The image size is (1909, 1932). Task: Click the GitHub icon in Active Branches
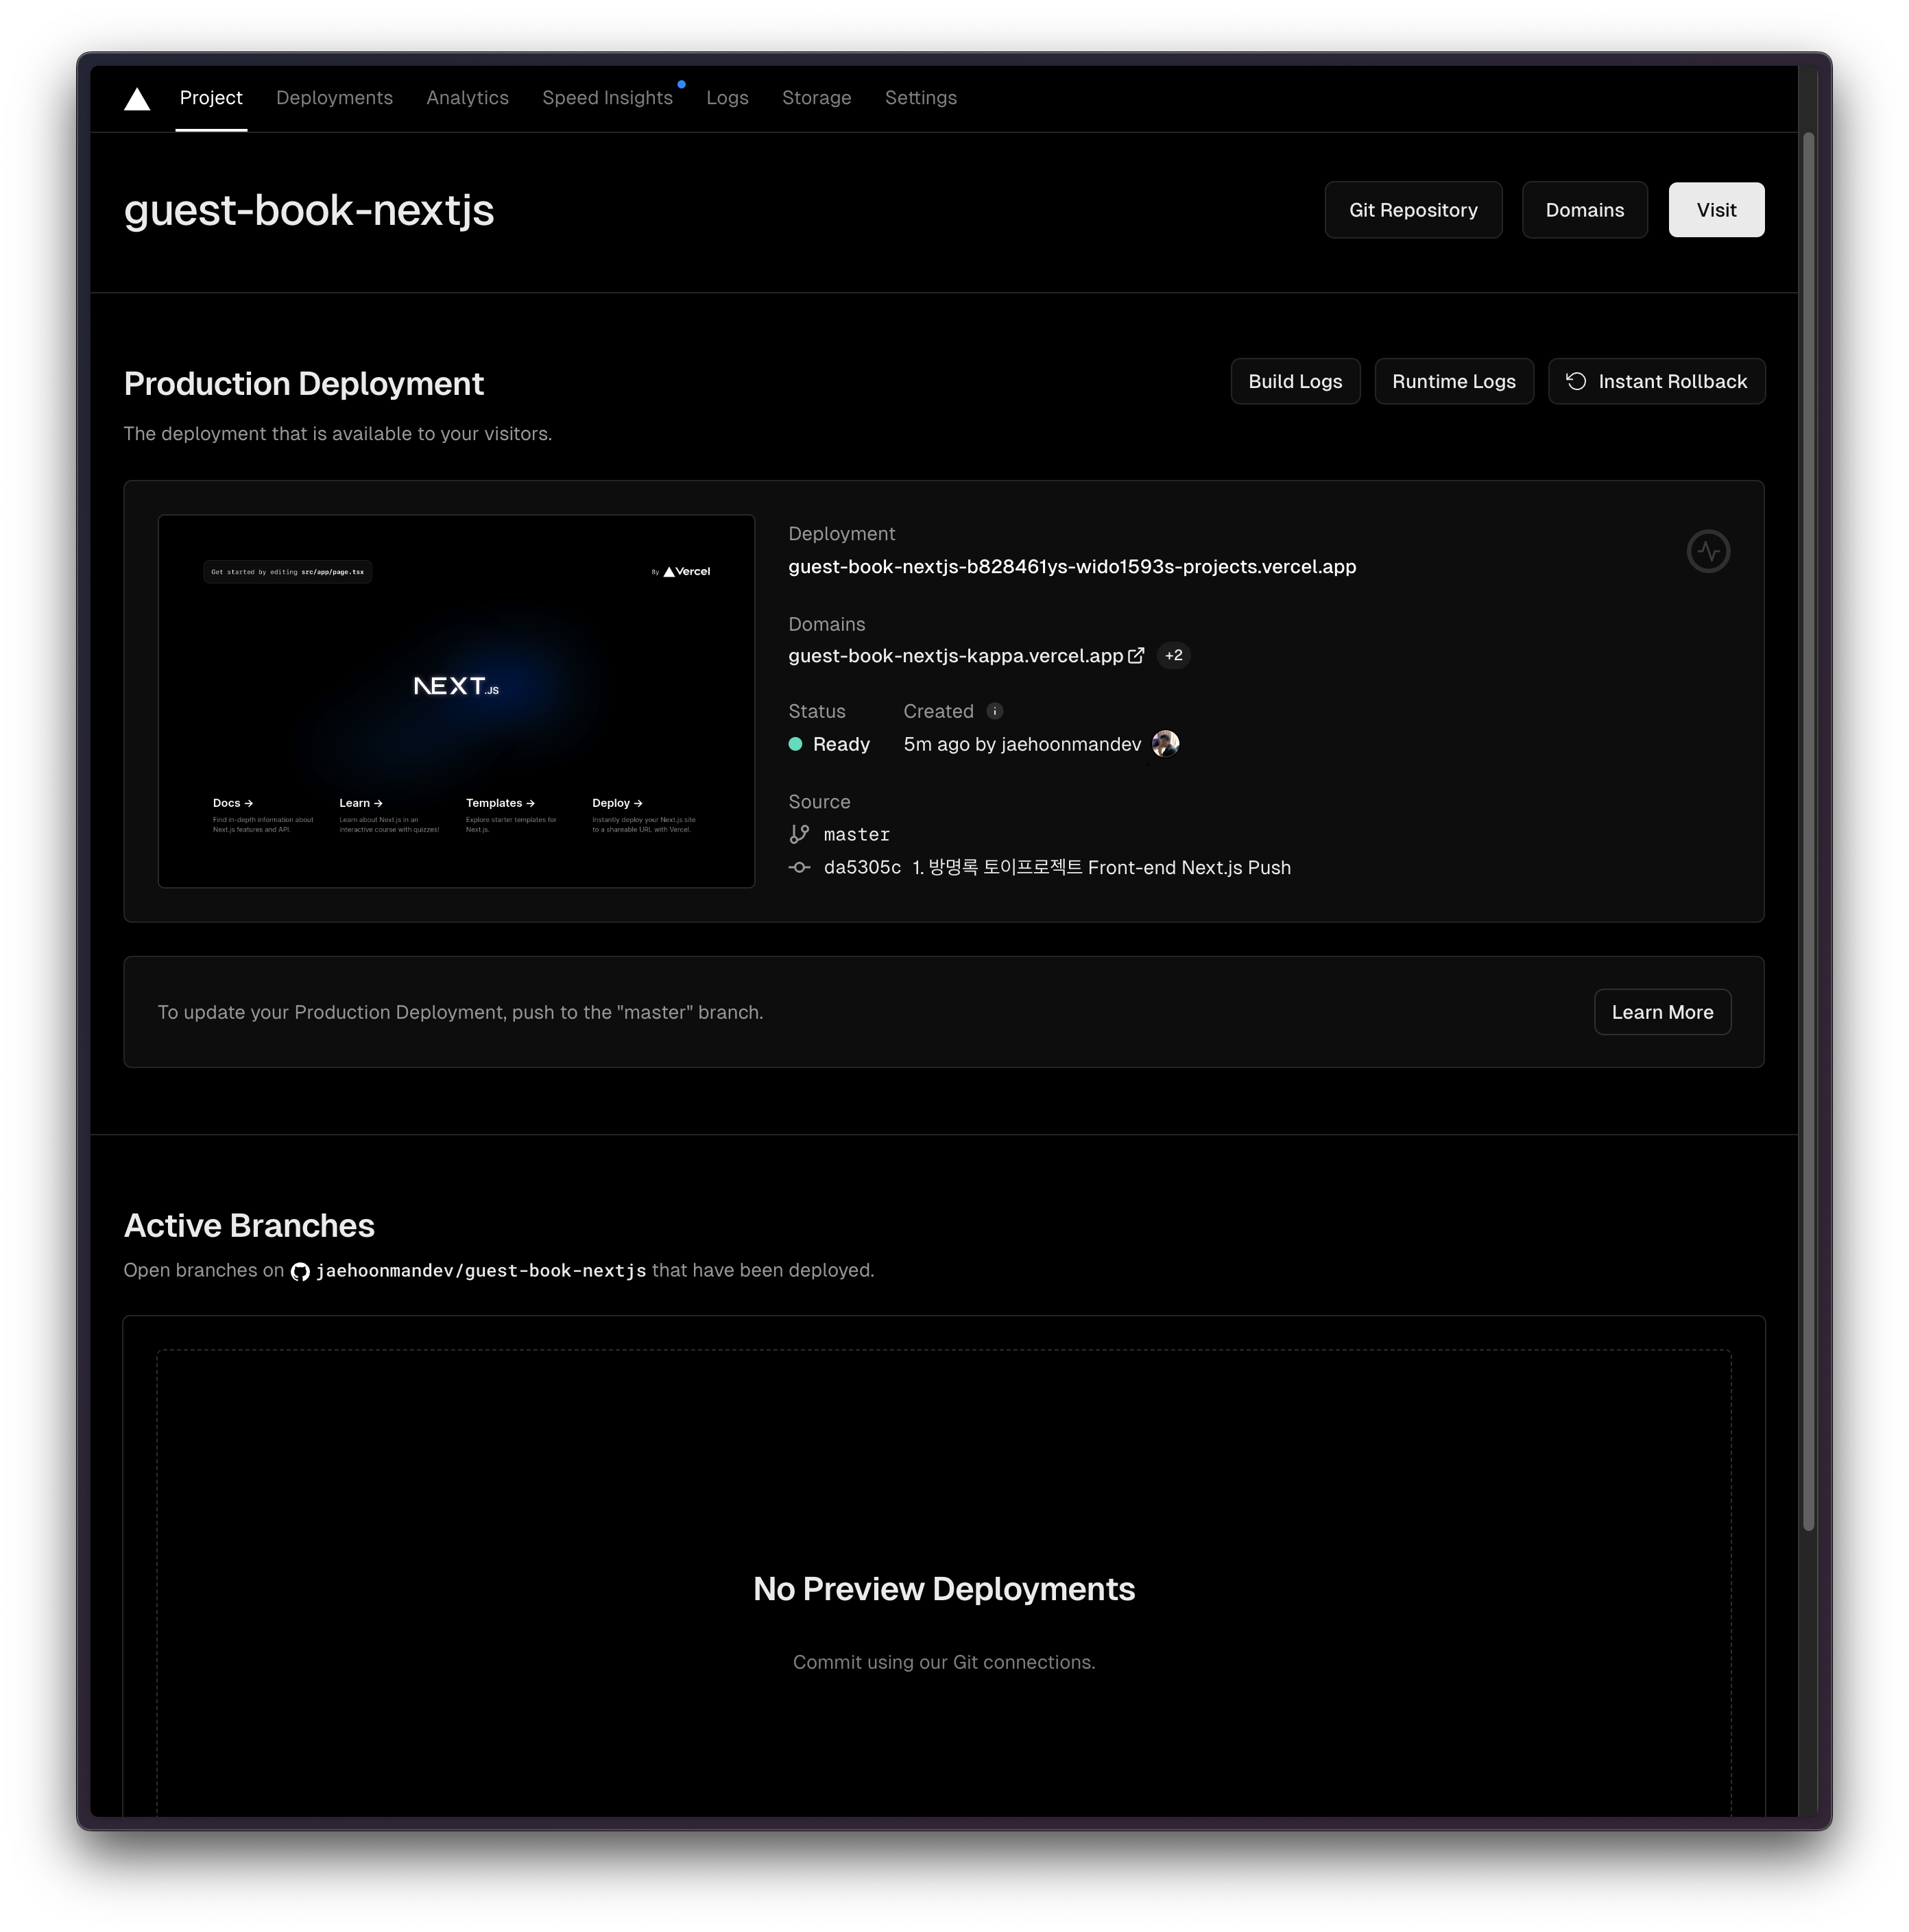pos(300,1272)
